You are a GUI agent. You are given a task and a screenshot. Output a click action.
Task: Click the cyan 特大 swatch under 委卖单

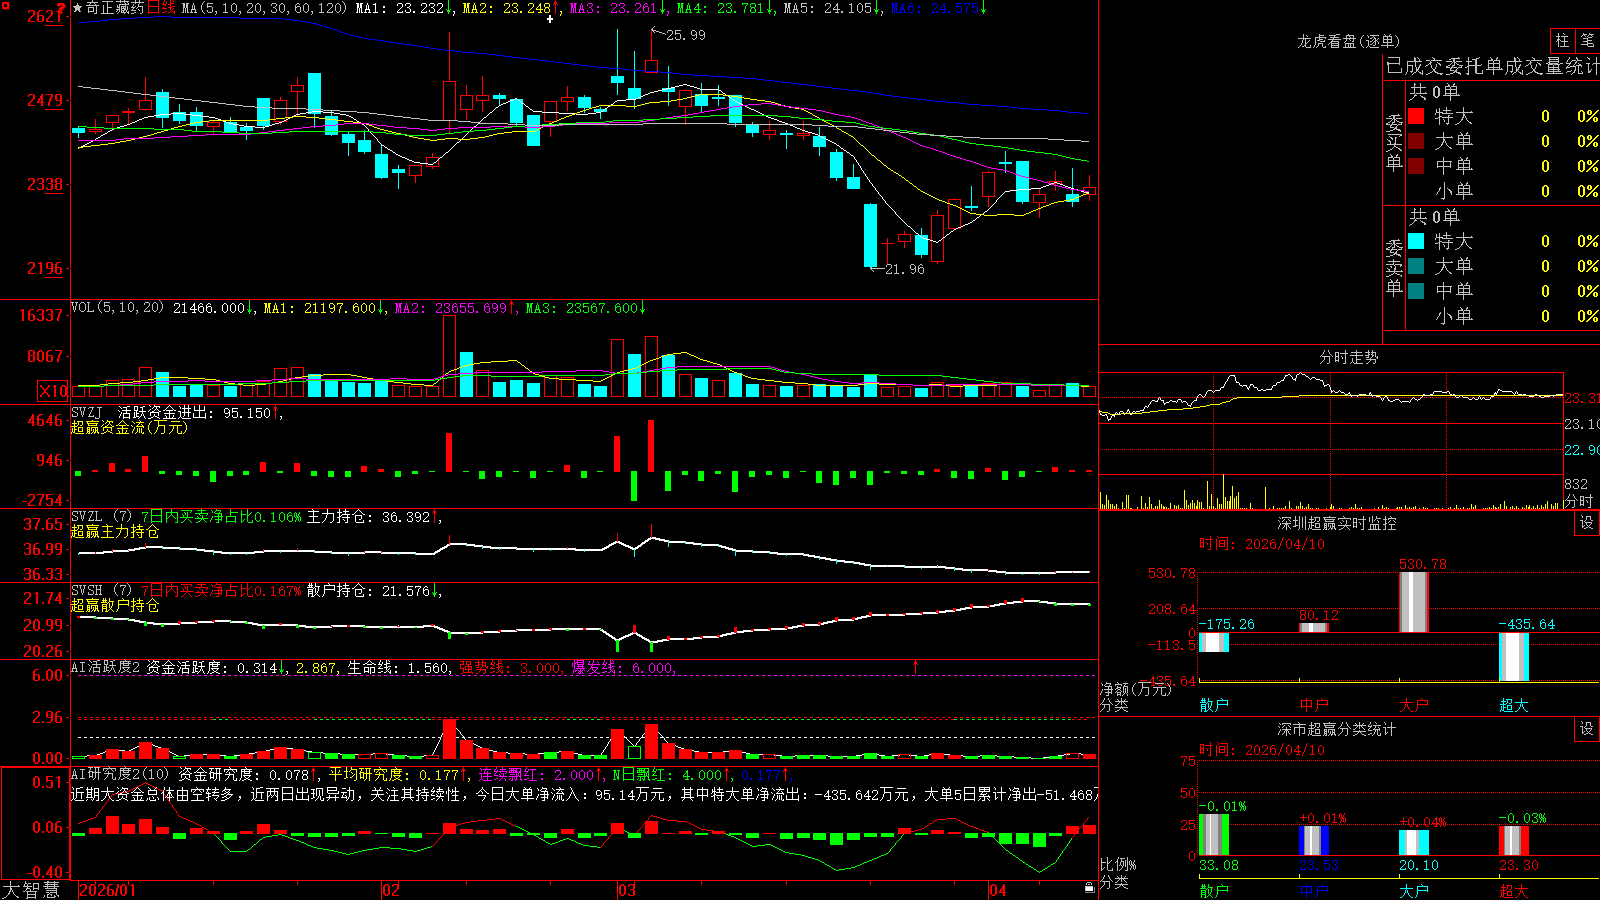pos(1416,241)
